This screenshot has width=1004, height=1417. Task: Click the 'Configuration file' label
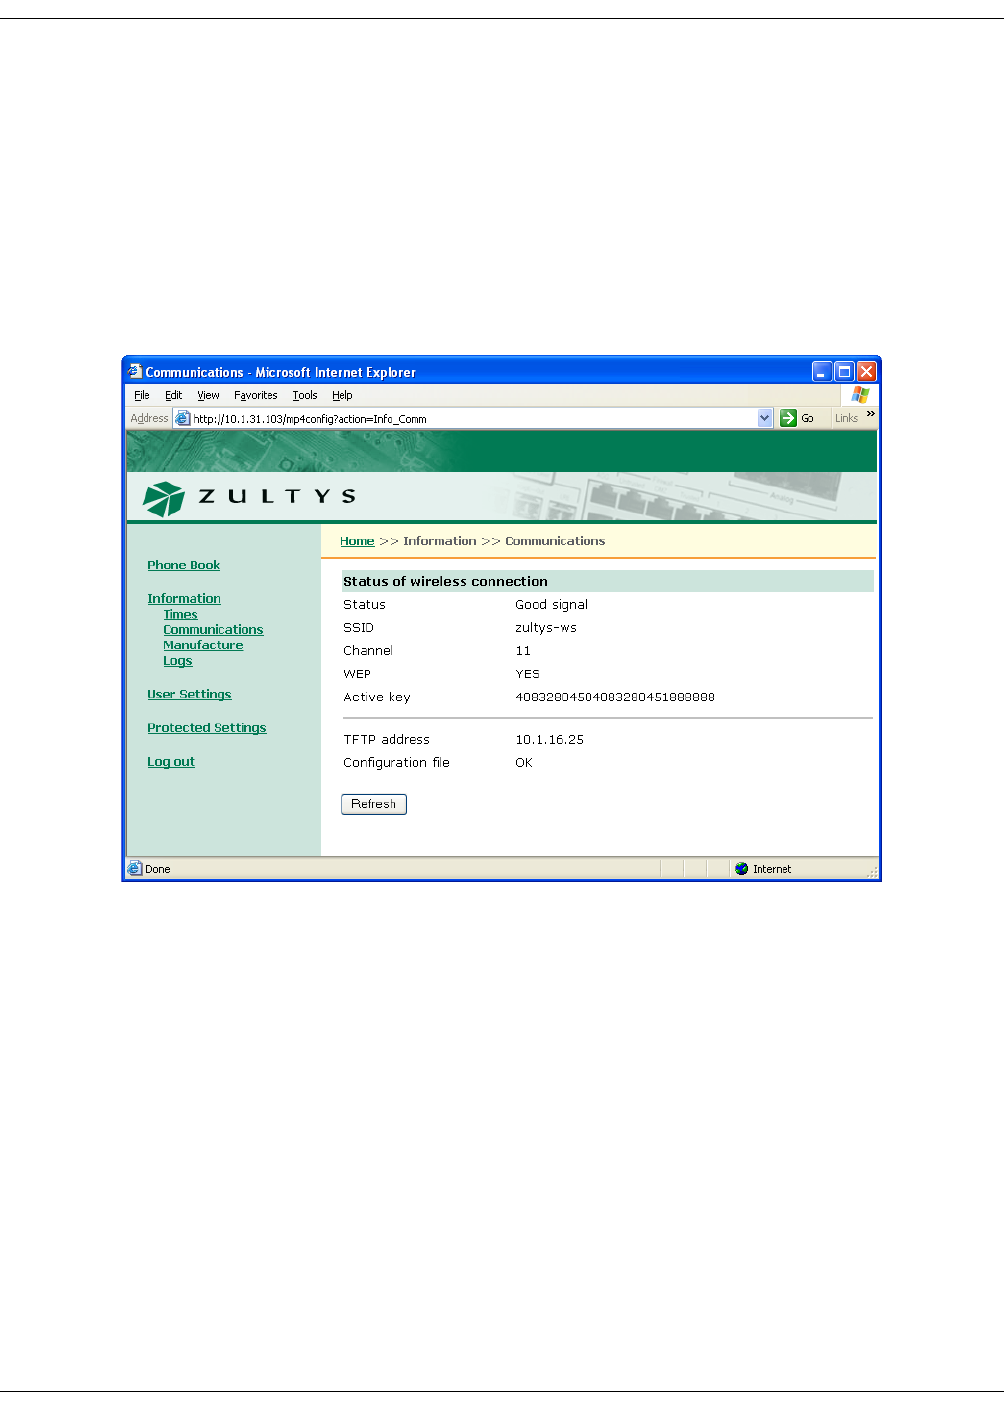click(396, 763)
